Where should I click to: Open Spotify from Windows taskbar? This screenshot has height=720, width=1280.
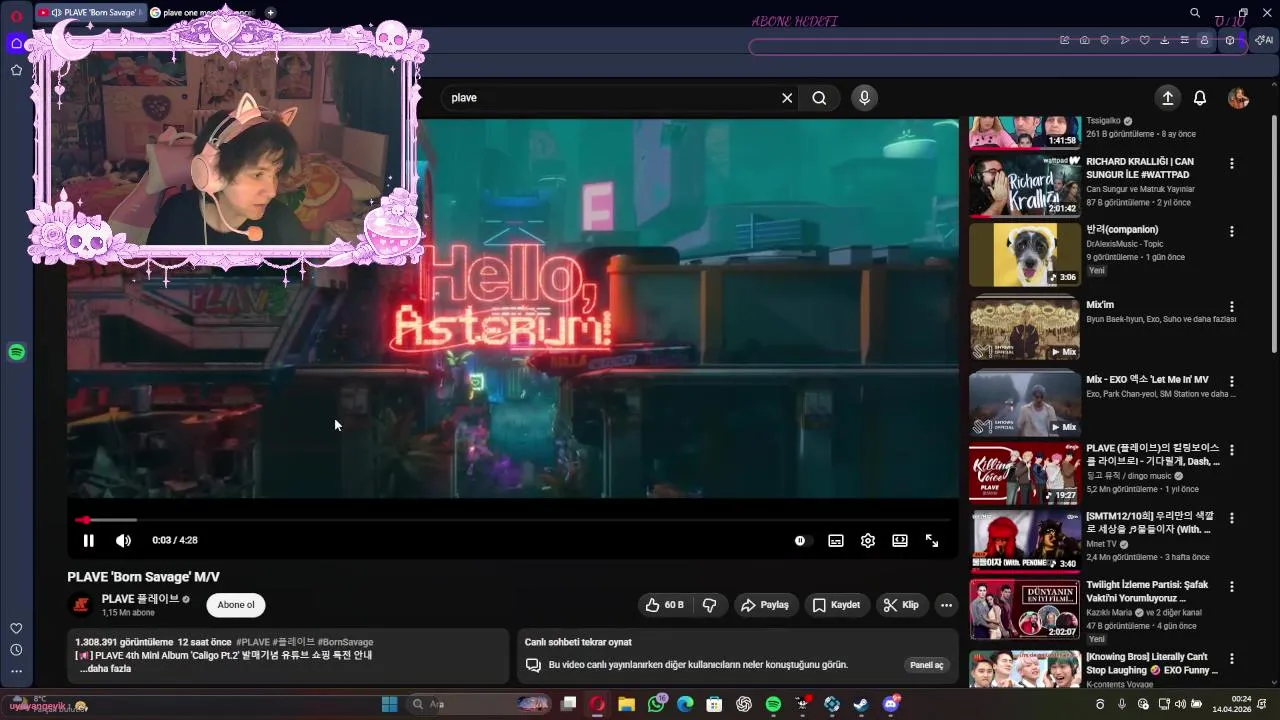click(x=773, y=704)
